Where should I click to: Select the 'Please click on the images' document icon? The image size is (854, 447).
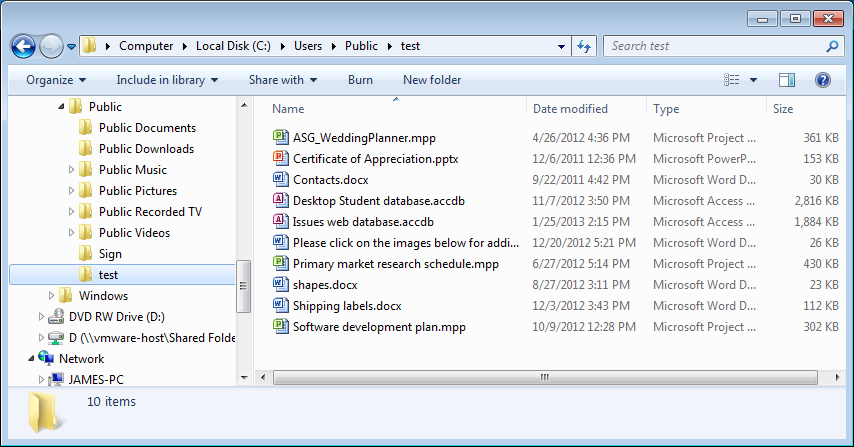[280, 242]
